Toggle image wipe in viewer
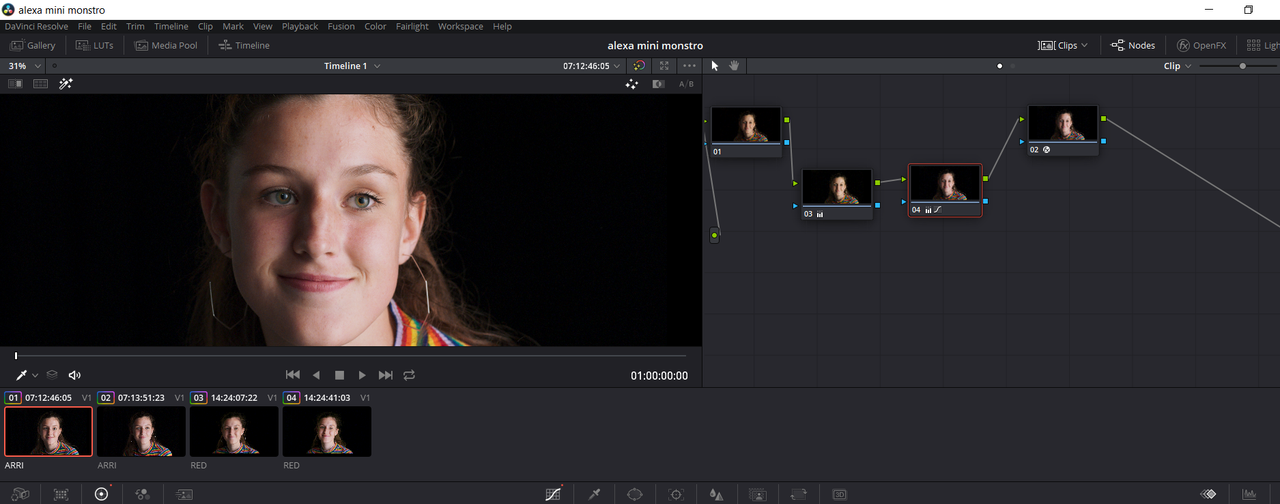Viewport: 1280px width, 504px height. coord(15,84)
